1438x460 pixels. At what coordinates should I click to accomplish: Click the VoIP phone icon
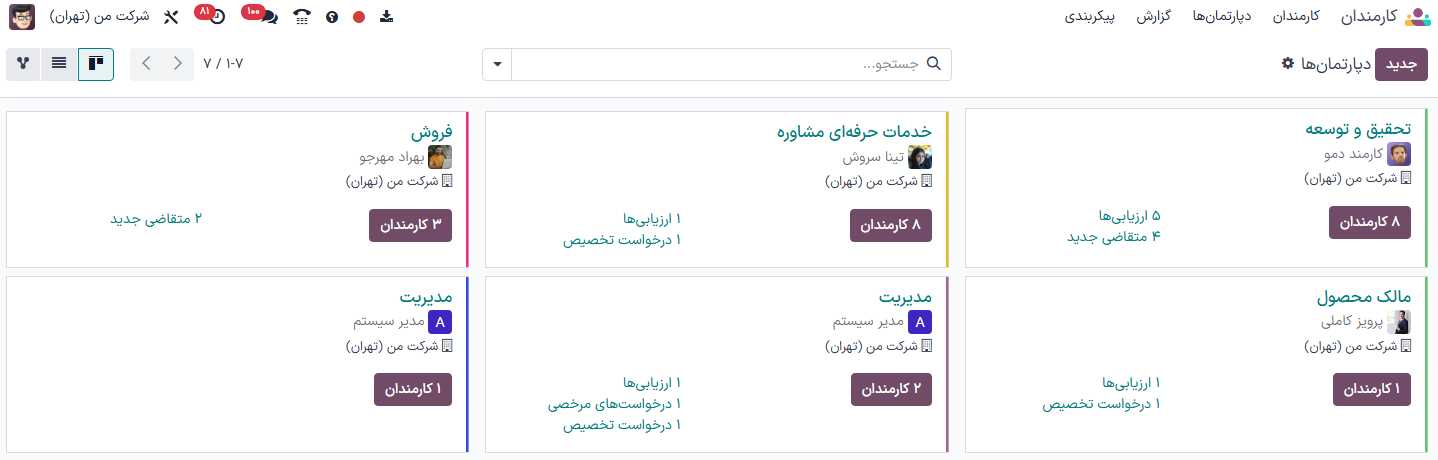tap(302, 17)
